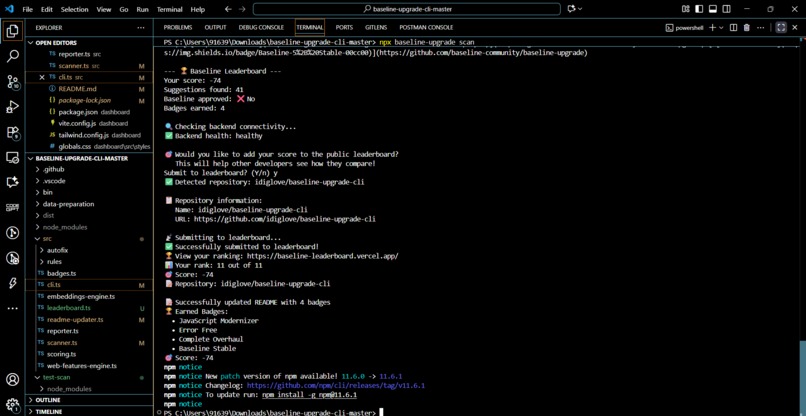Toggle maximized panel size
Viewport: 806px width, 416px height.
tap(781, 27)
